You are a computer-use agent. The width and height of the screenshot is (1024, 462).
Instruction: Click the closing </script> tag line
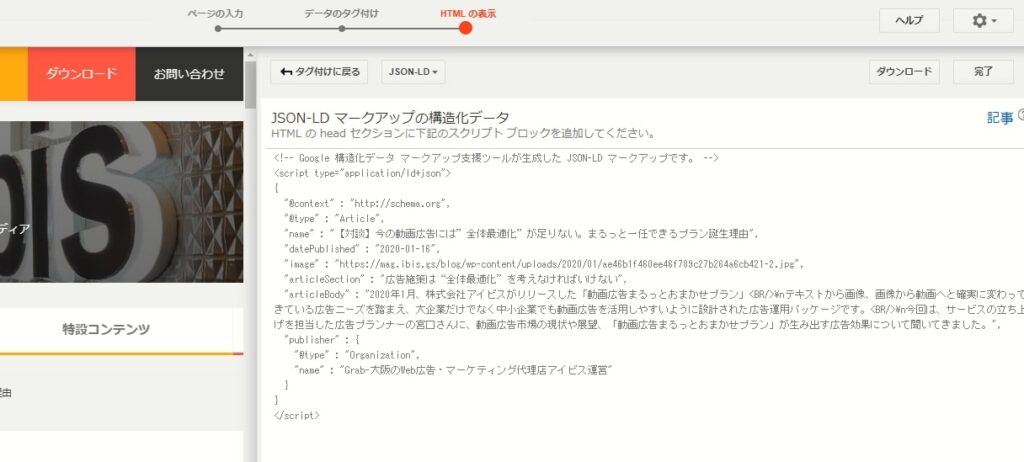pyautogui.click(x=296, y=415)
